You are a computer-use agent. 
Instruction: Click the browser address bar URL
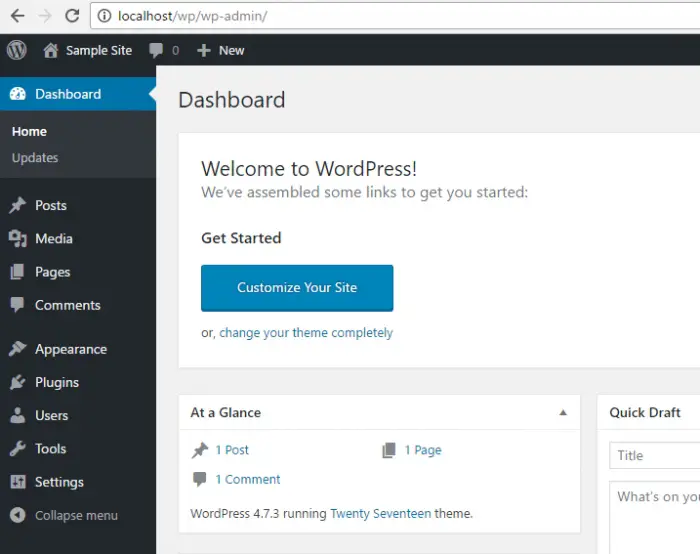point(192,16)
